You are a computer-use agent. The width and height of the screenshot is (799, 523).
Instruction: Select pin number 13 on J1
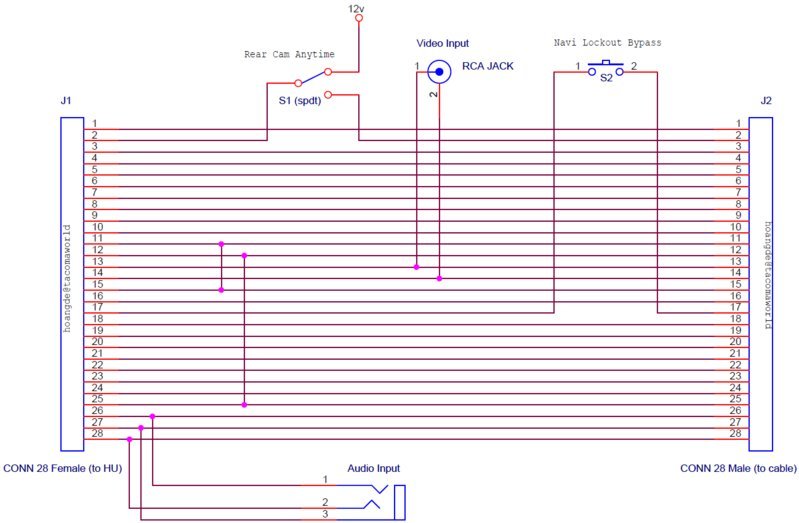[x=97, y=261]
